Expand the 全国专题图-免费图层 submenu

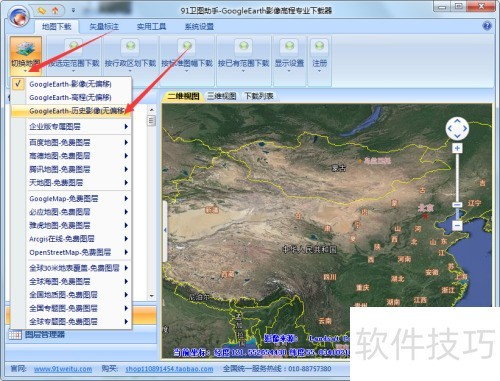coord(71,308)
